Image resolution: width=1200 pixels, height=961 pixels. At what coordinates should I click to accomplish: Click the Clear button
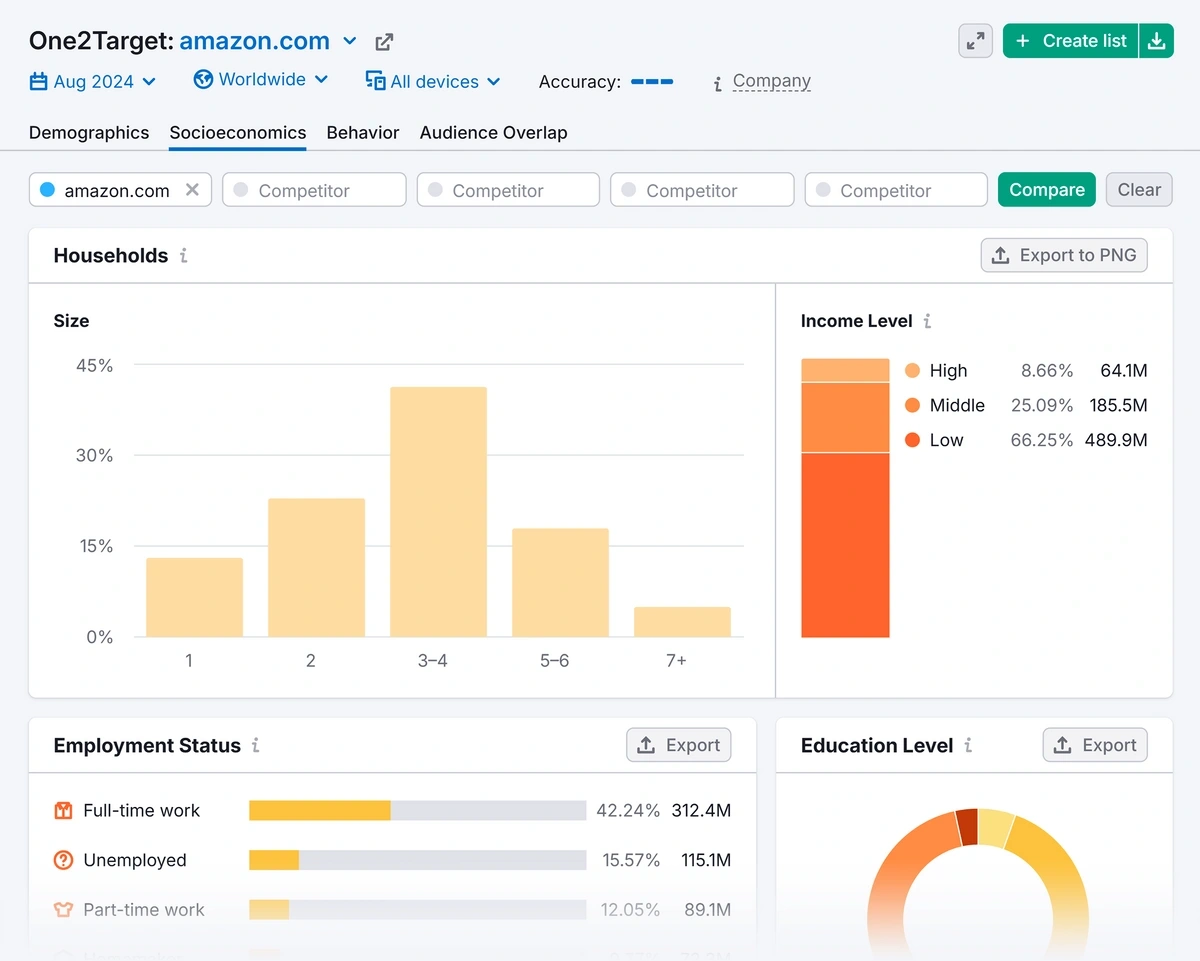click(1139, 190)
